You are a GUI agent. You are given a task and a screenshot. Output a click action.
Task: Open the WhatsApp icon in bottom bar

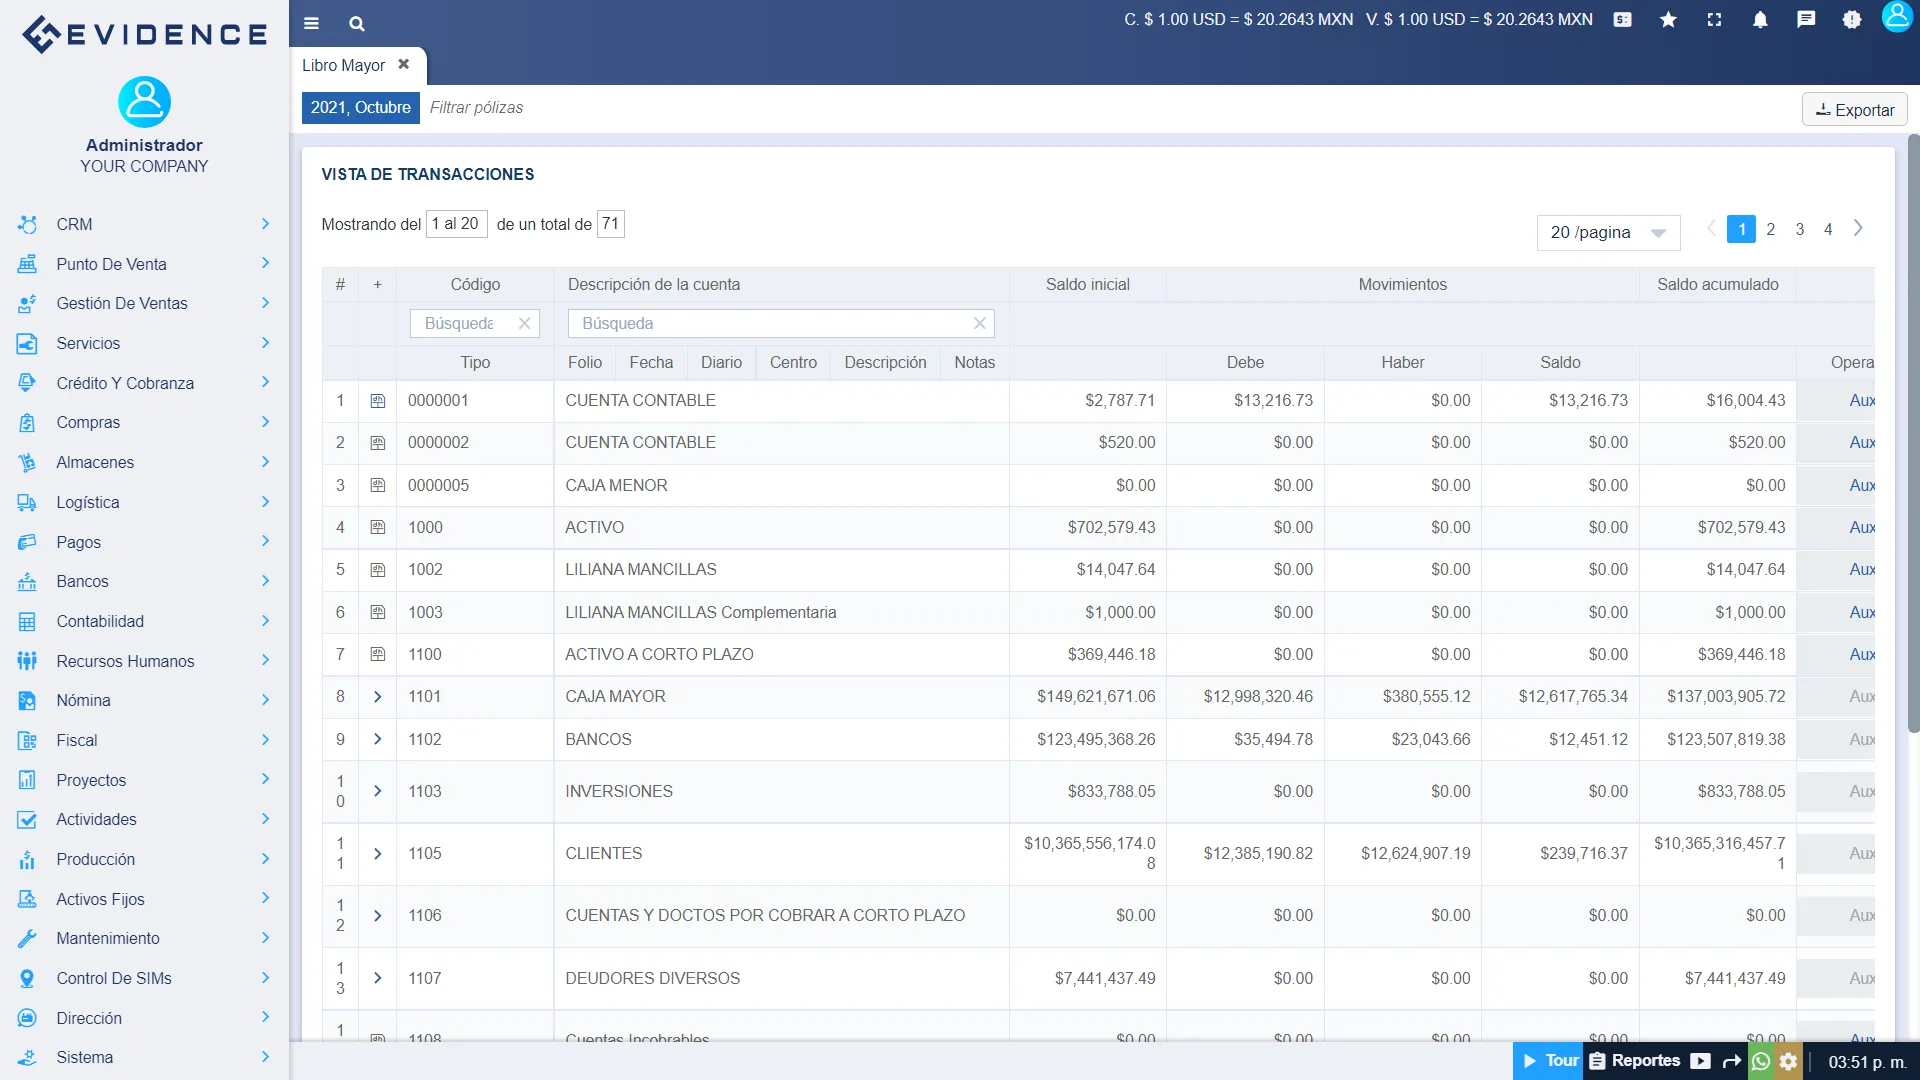click(1761, 1061)
